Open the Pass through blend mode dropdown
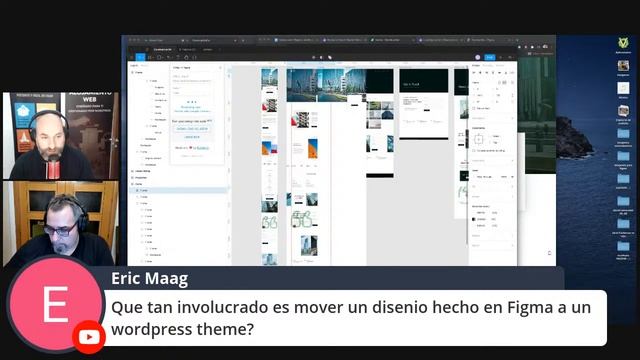Image resolution: width=640 pixels, height=360 pixels. coord(484,177)
